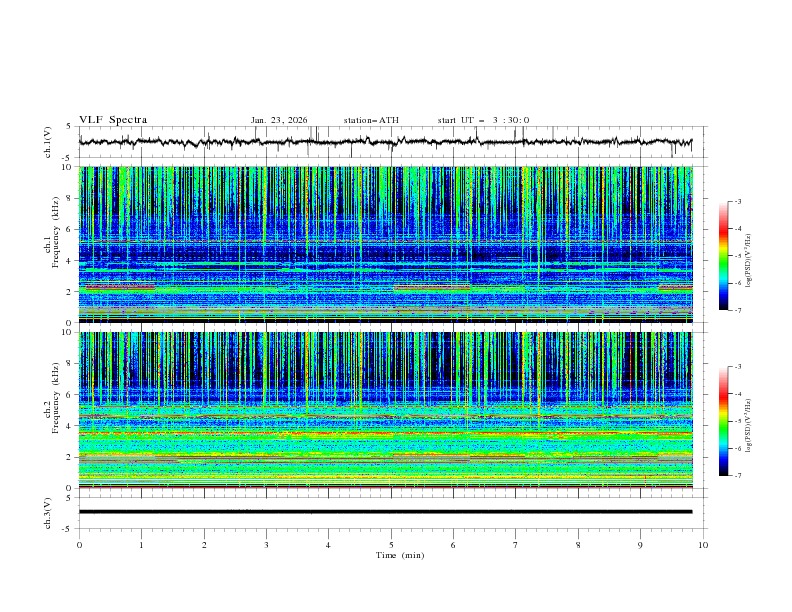Click the 10 minute tick on time axis
792x612 pixels.
(x=703, y=544)
